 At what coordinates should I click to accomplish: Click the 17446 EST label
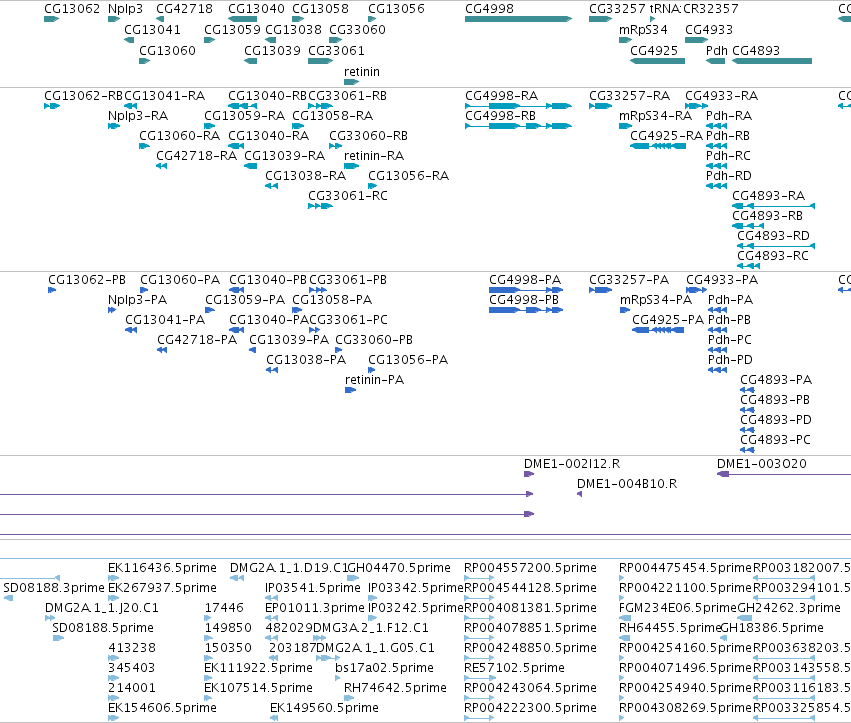pos(224,608)
